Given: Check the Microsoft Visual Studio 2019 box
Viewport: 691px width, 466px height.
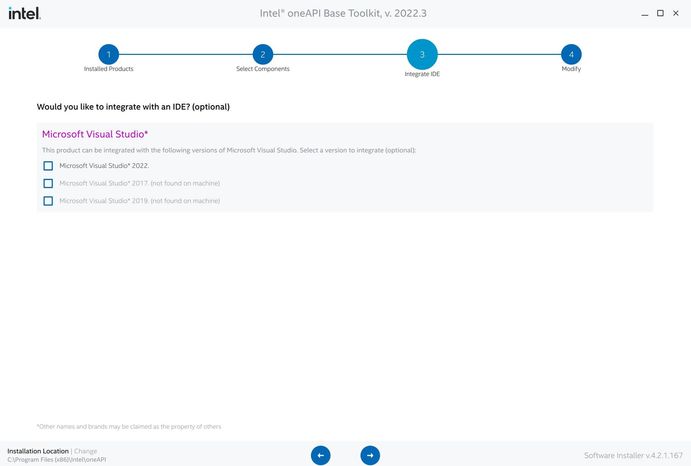Looking at the screenshot, I should pyautogui.click(x=48, y=201).
